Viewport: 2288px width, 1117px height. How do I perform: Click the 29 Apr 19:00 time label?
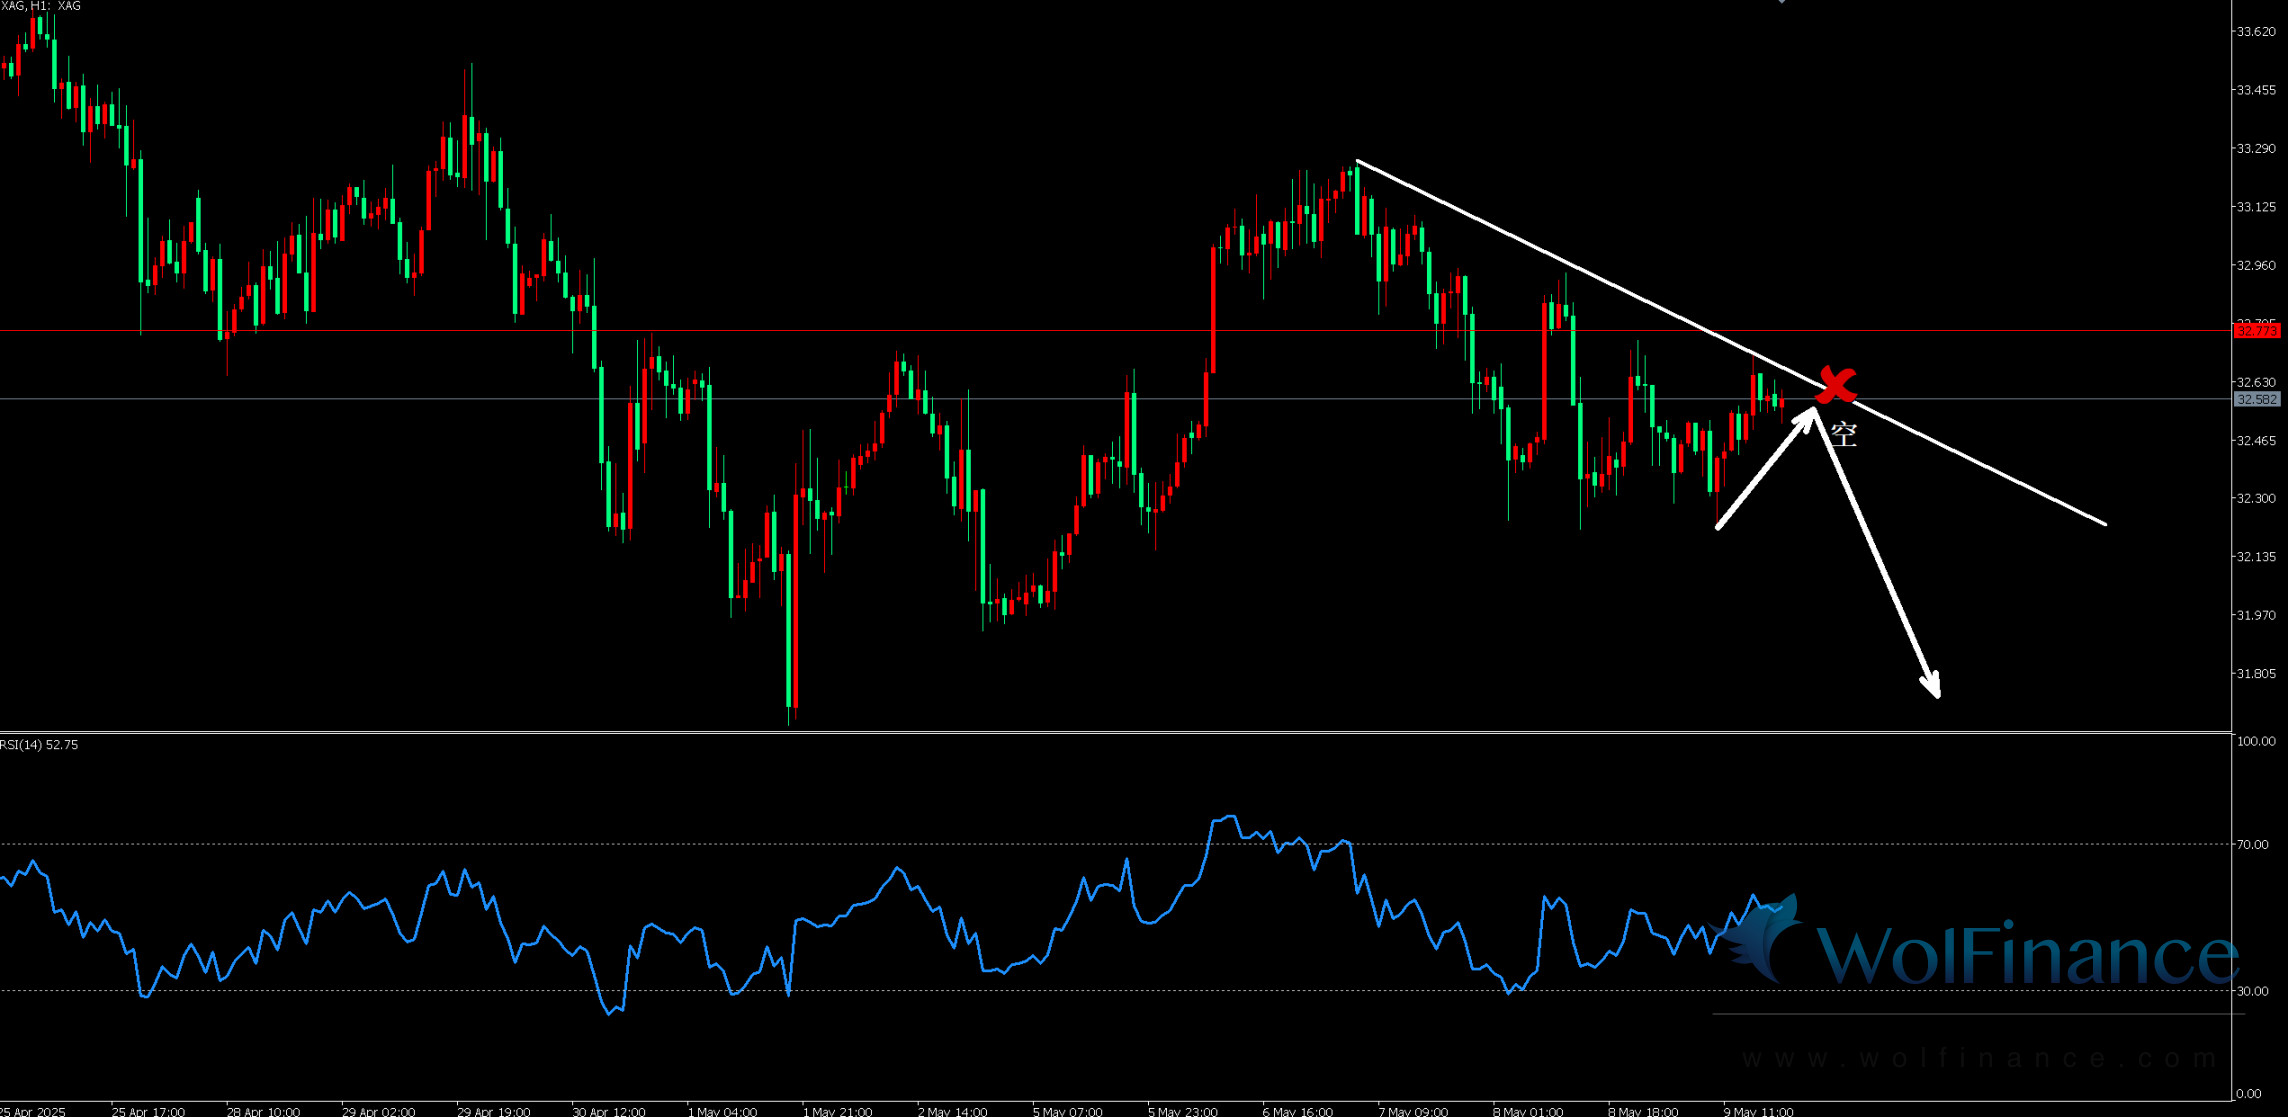coord(493,1111)
